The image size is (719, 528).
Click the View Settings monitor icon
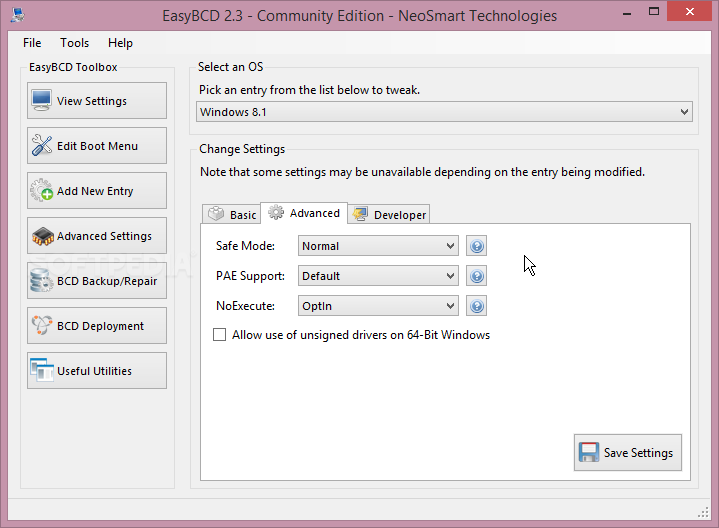(x=42, y=100)
